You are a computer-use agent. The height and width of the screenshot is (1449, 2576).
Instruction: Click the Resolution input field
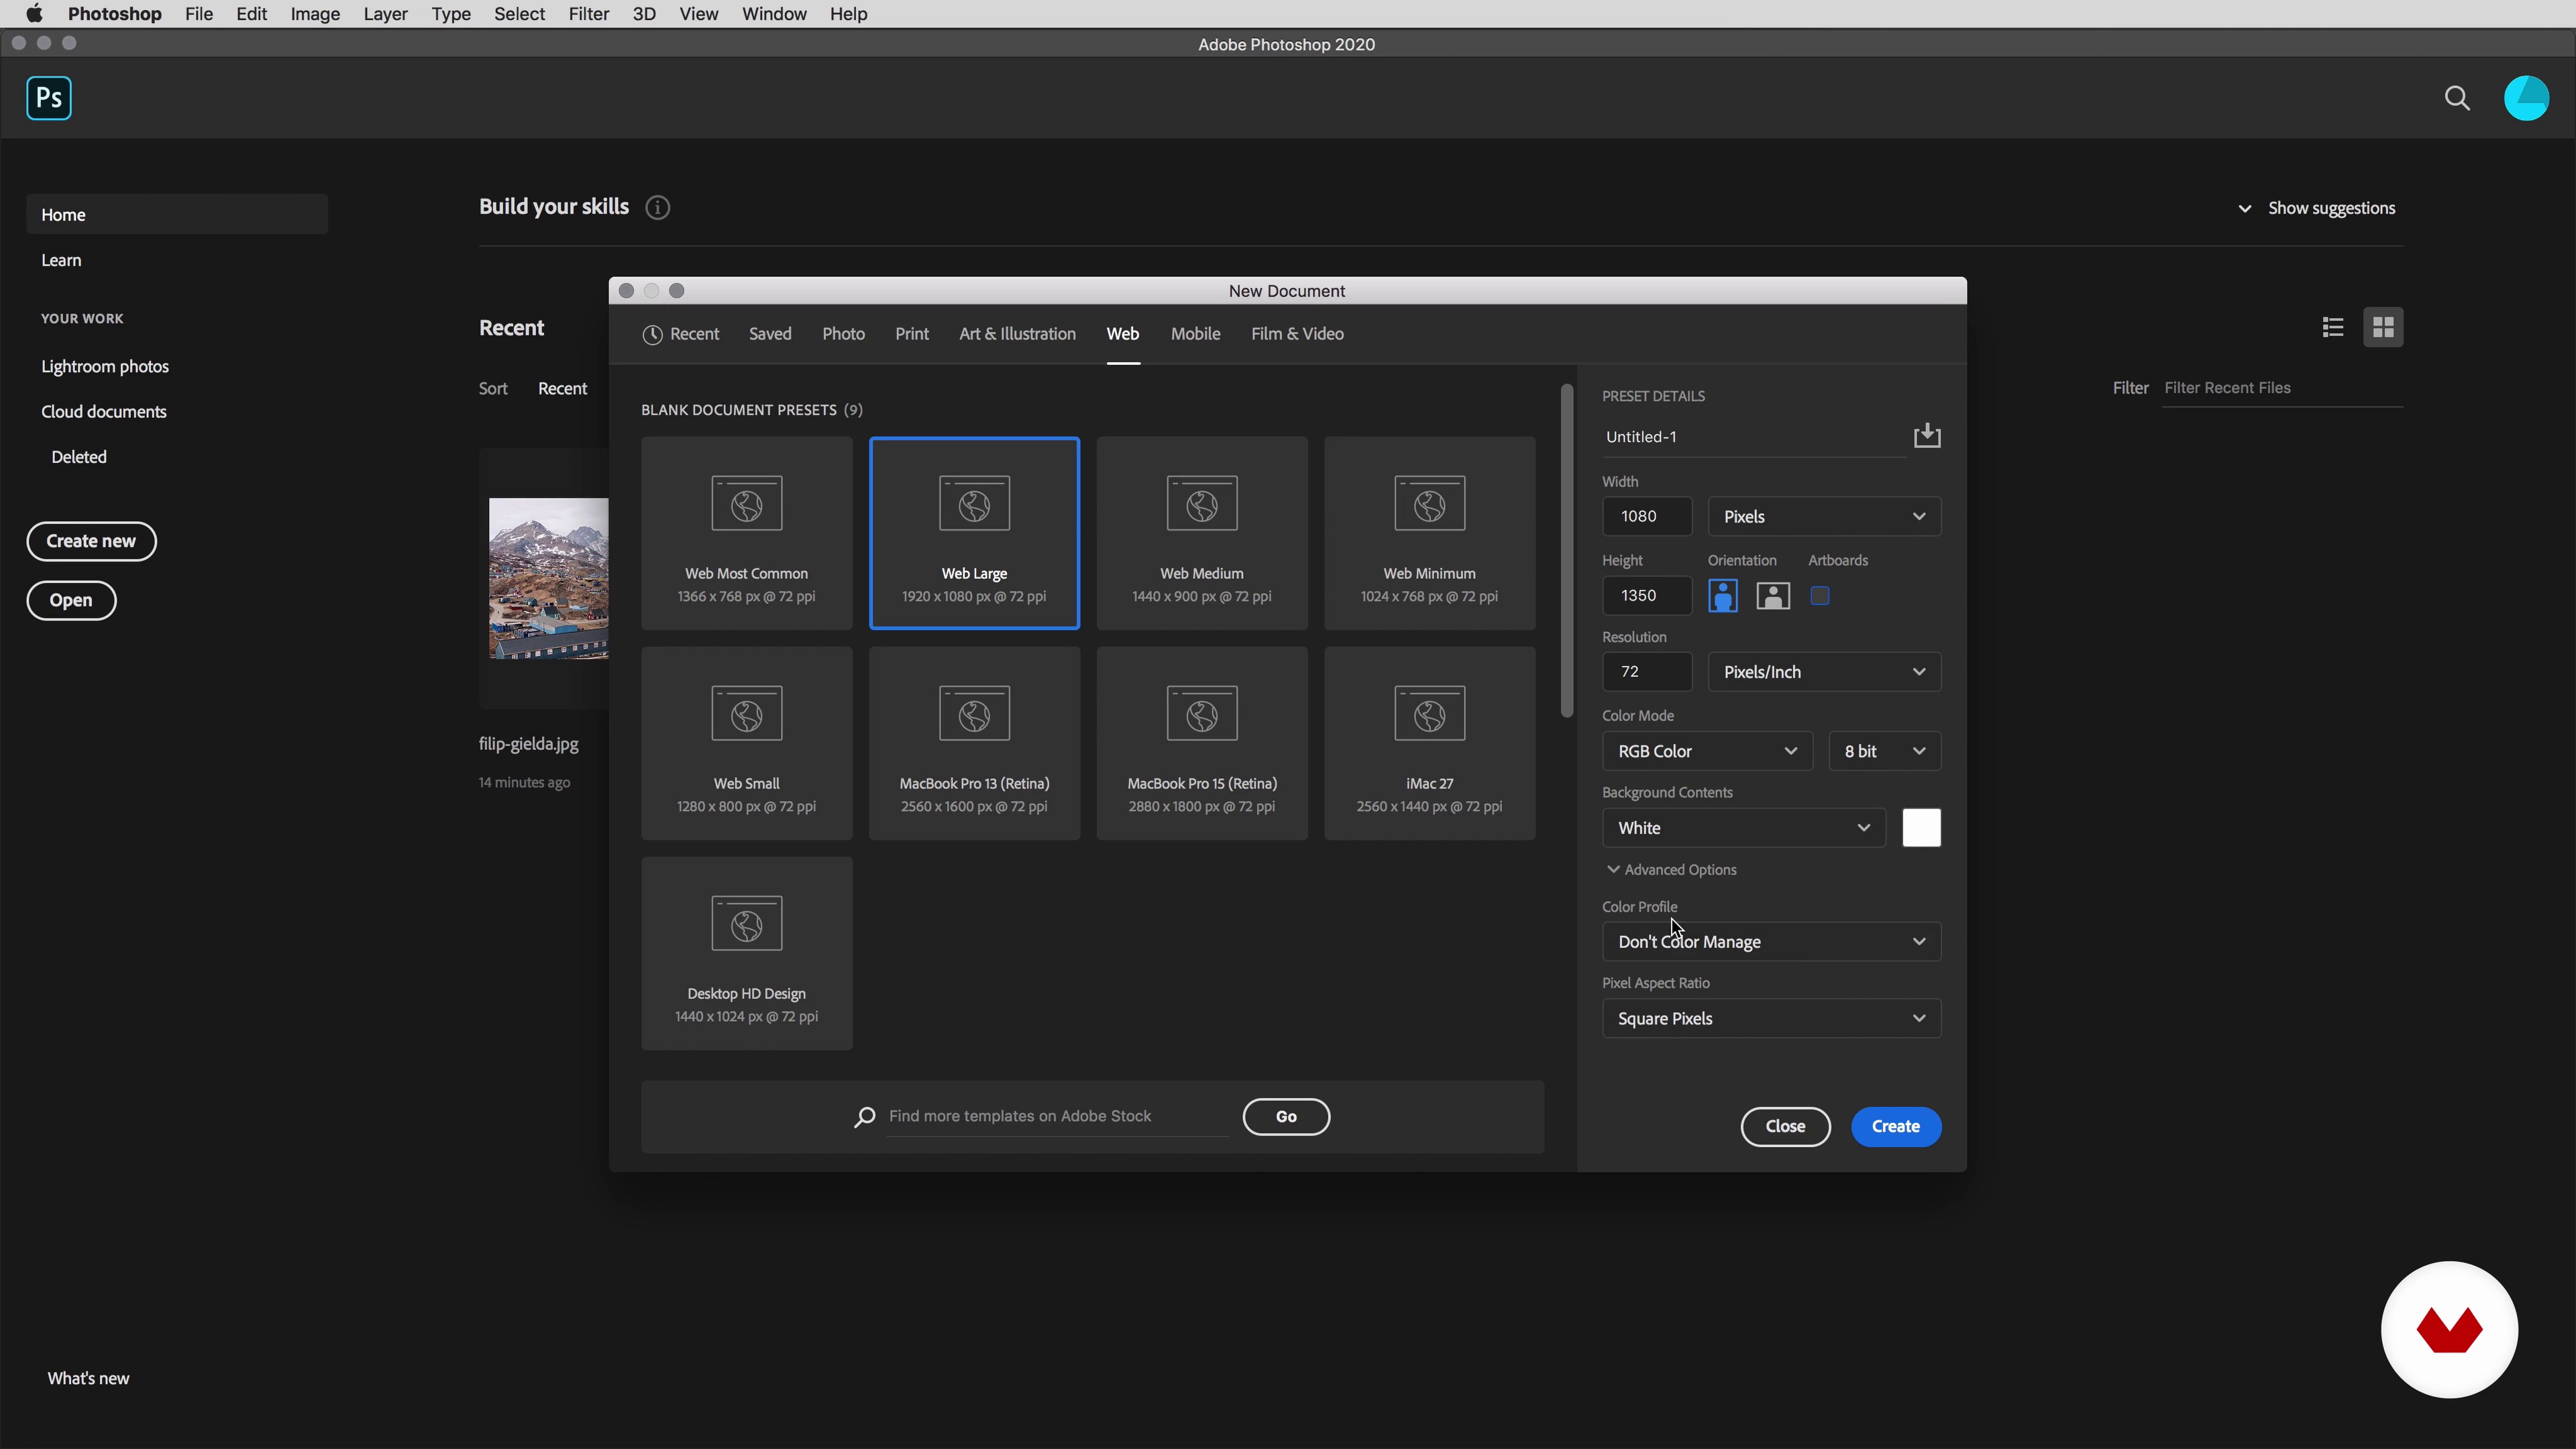[1647, 672]
